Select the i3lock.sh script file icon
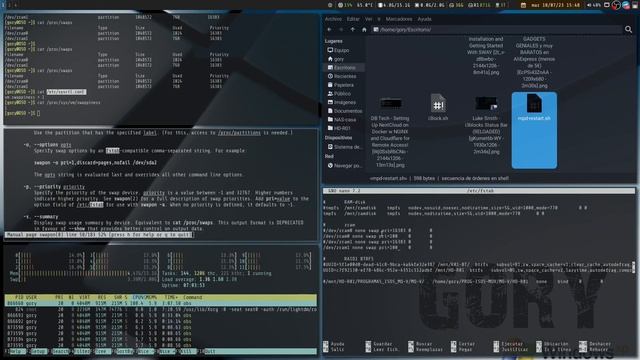 click(x=438, y=103)
